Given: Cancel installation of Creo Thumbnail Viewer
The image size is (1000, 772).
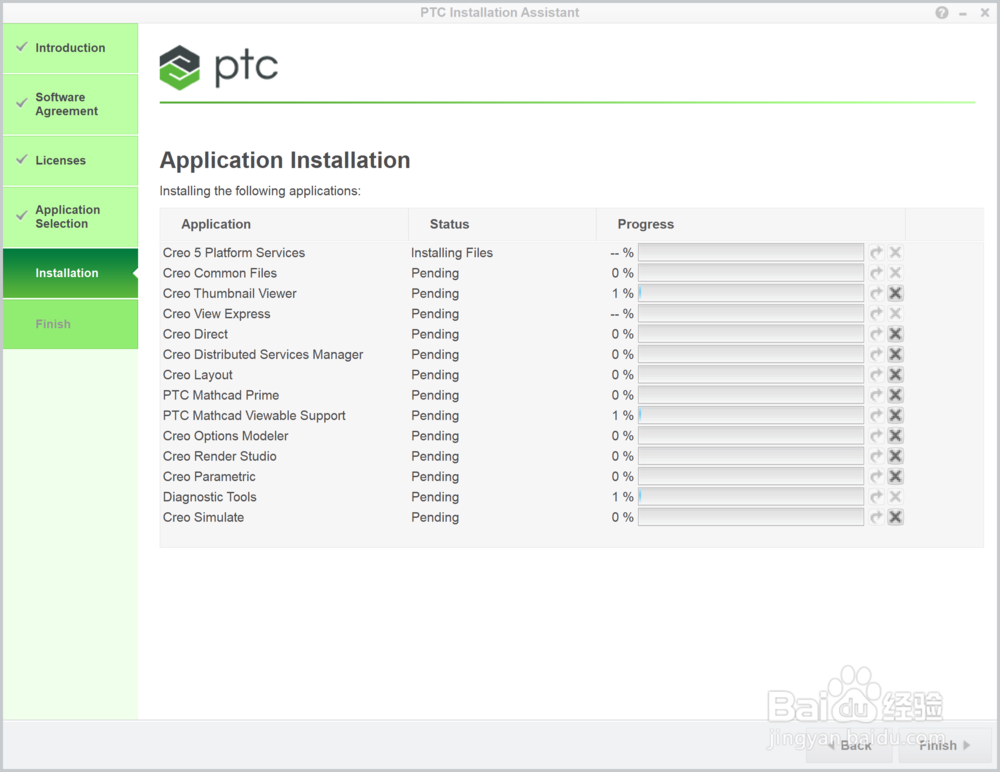Looking at the screenshot, I should (x=895, y=293).
